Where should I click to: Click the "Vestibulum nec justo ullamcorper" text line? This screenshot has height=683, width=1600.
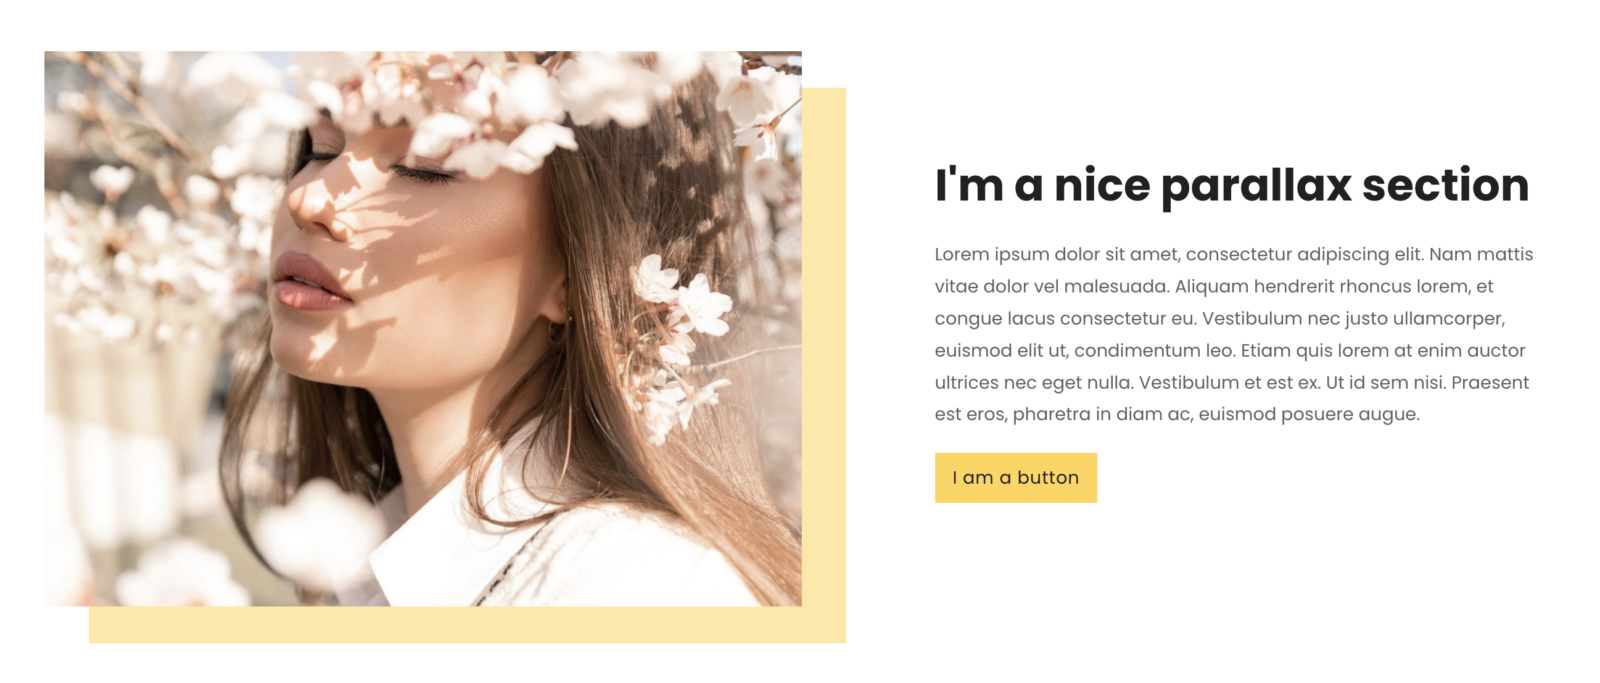[1353, 319]
